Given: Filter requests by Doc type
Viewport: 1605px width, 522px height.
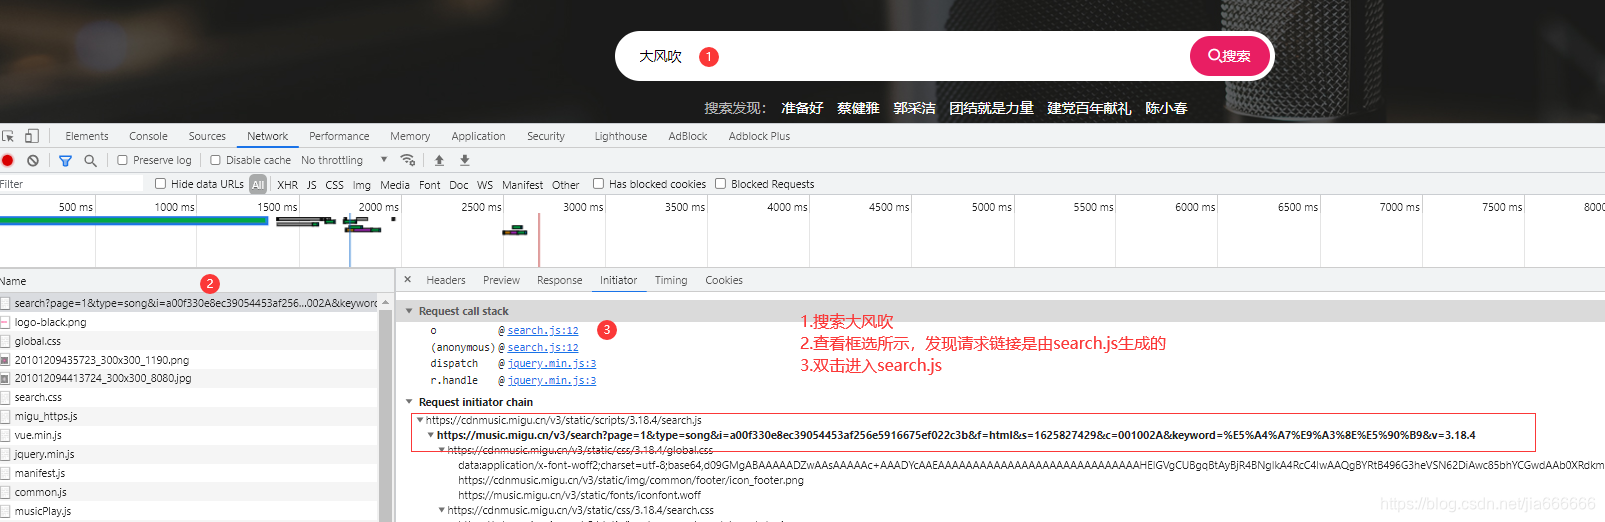Looking at the screenshot, I should tap(459, 185).
